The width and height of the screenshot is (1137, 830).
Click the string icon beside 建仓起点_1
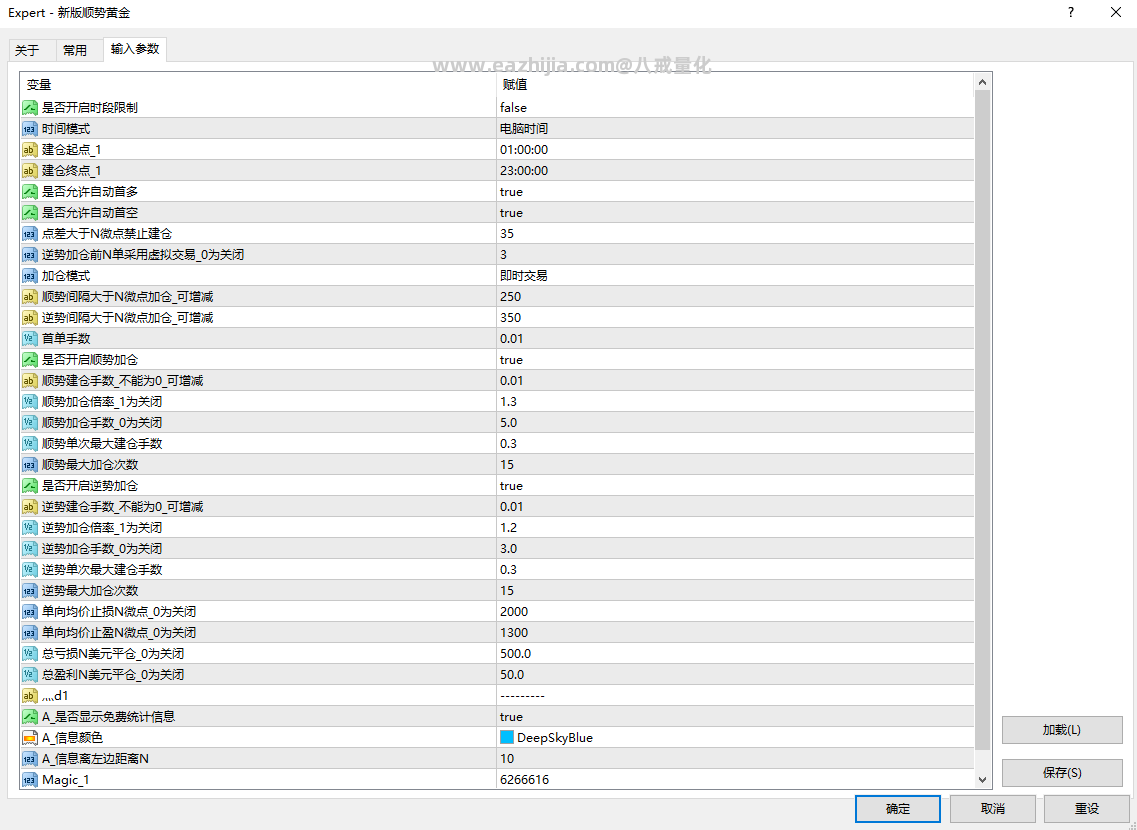(30, 150)
